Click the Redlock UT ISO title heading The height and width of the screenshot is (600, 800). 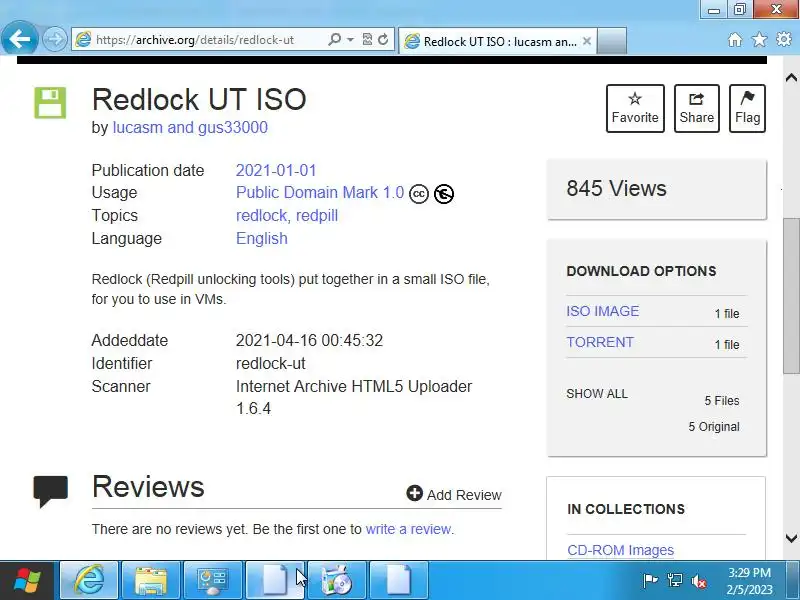[x=199, y=99]
